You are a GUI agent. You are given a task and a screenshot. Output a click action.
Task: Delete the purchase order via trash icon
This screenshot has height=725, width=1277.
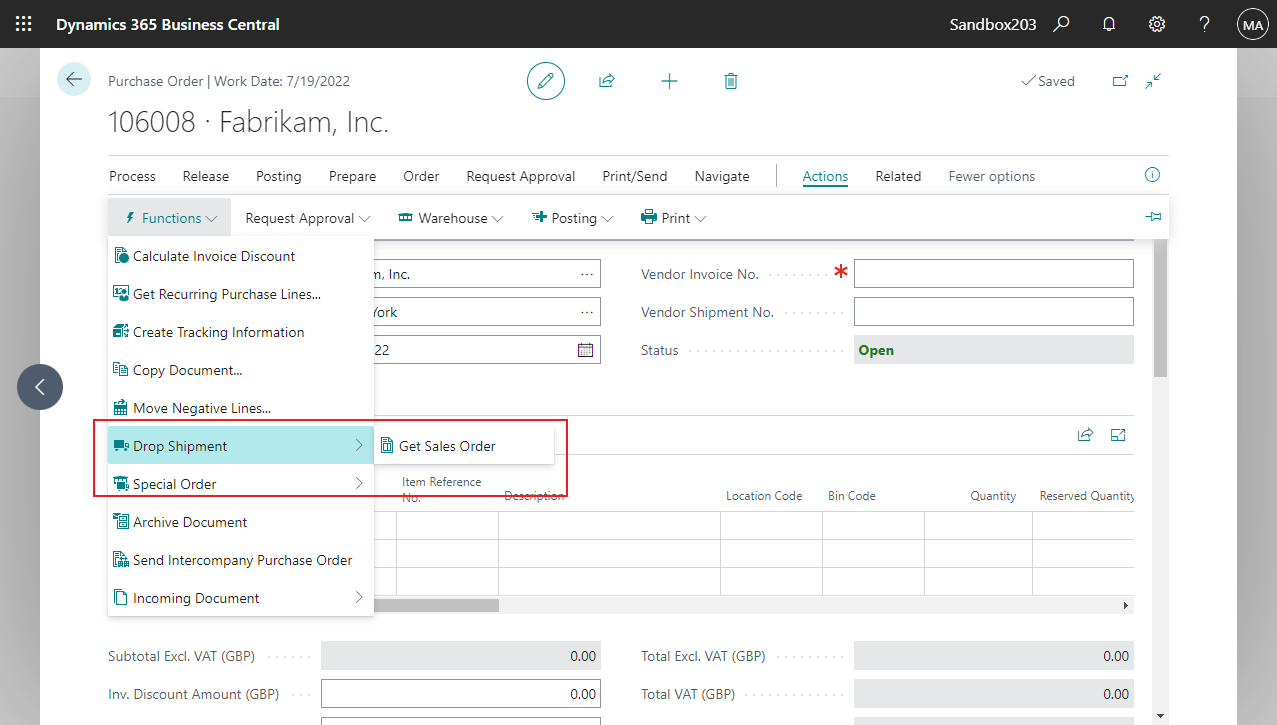coord(730,80)
